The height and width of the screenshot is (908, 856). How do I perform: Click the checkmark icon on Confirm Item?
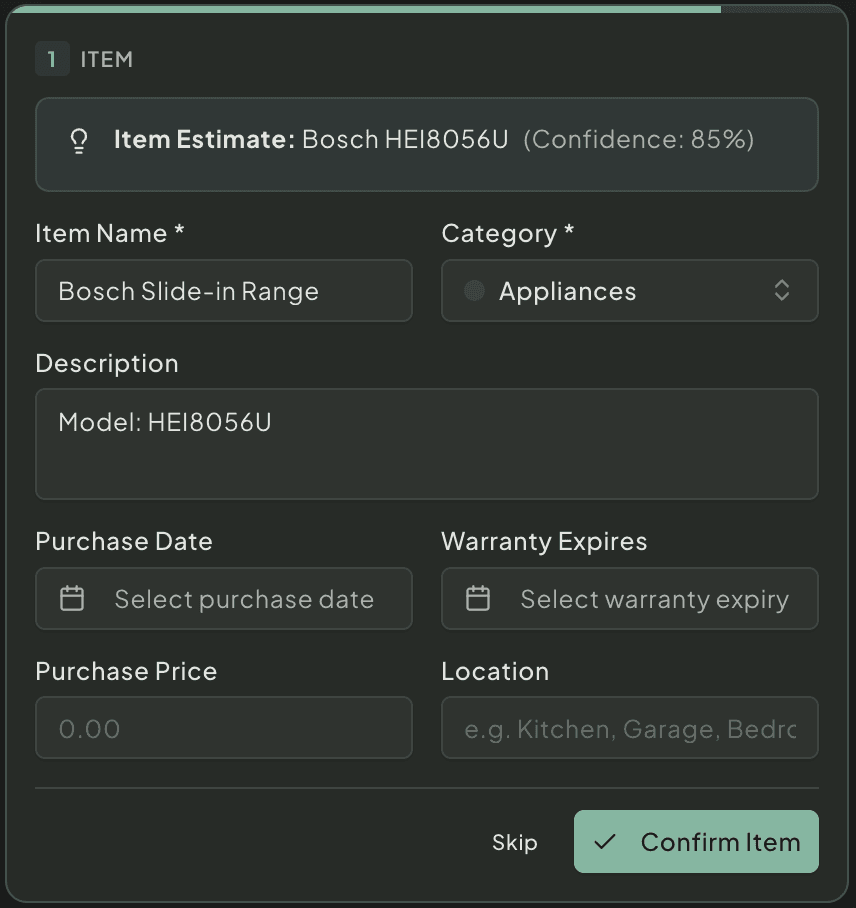pos(605,841)
